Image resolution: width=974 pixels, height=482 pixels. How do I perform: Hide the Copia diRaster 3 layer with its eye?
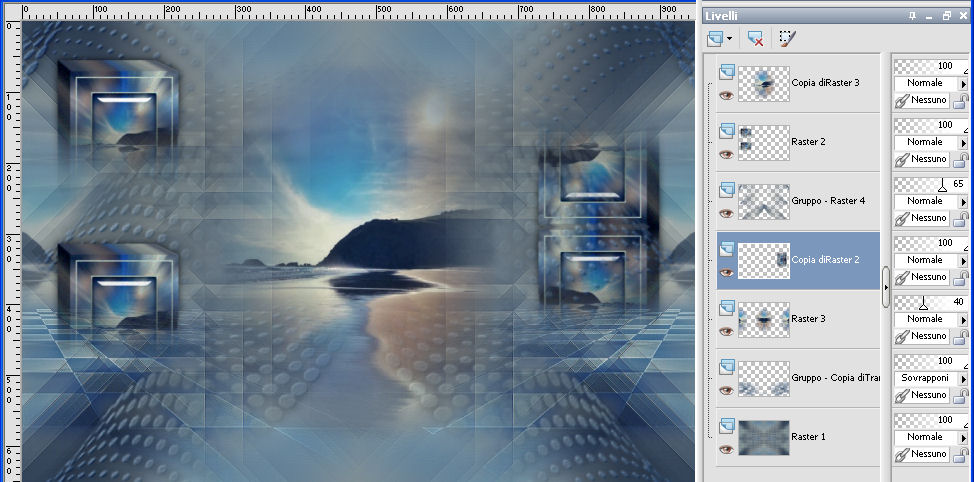click(726, 96)
